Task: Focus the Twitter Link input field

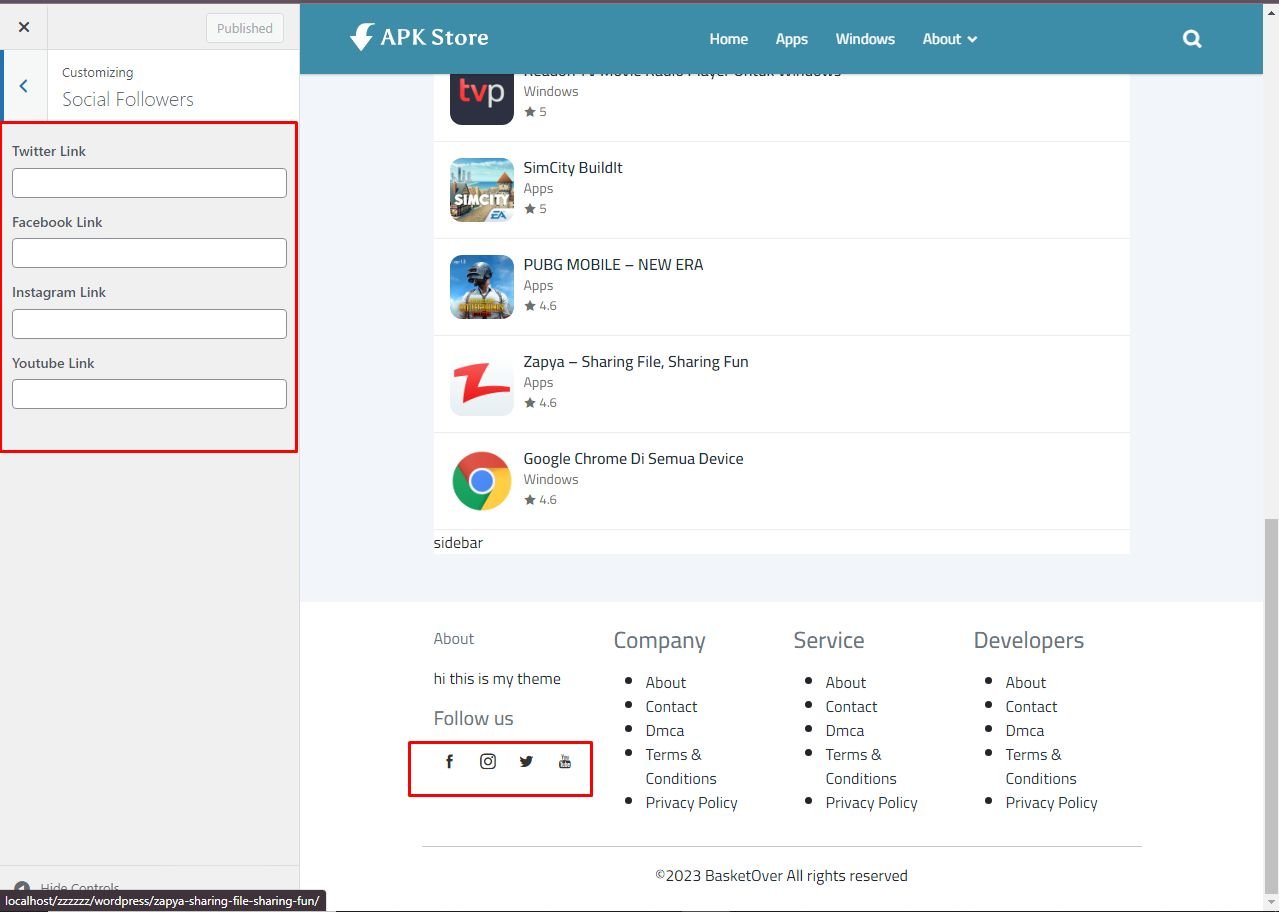Action: 149,183
